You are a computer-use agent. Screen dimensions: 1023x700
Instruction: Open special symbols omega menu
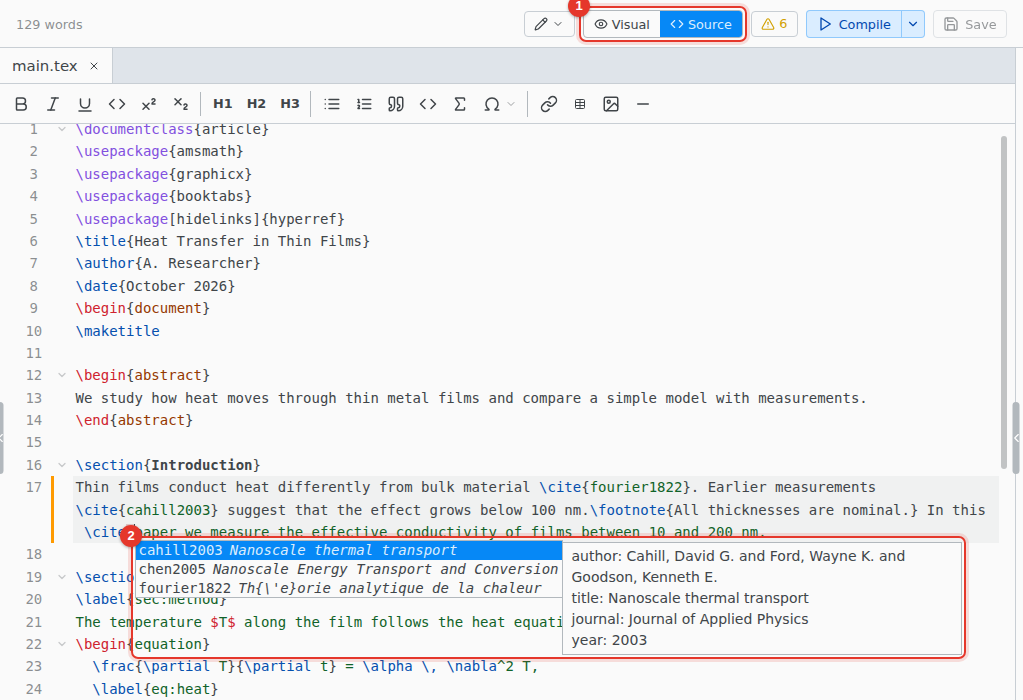[x=499, y=104]
